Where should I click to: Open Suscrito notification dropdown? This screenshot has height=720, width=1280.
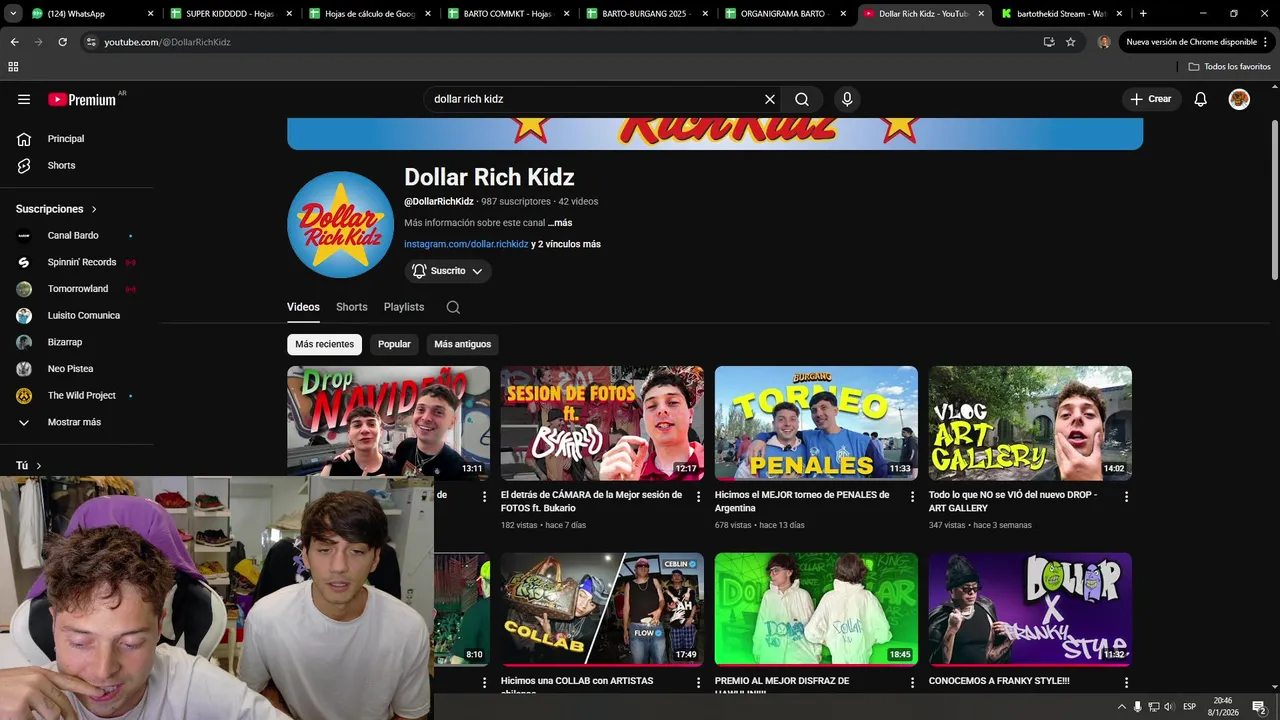click(x=448, y=271)
